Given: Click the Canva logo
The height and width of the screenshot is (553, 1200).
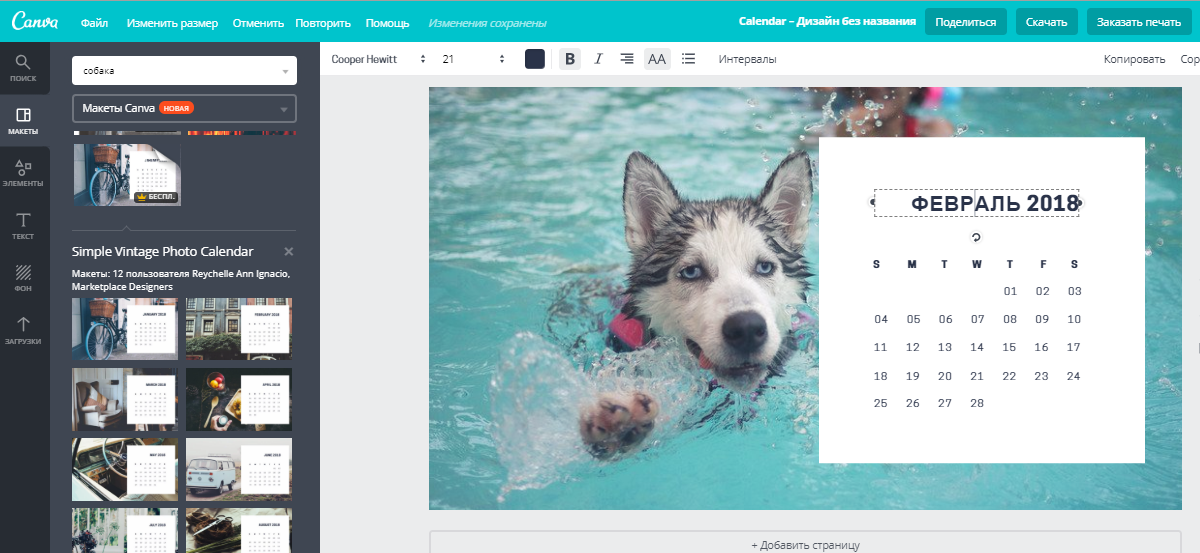Looking at the screenshot, I should pyautogui.click(x=34, y=21).
